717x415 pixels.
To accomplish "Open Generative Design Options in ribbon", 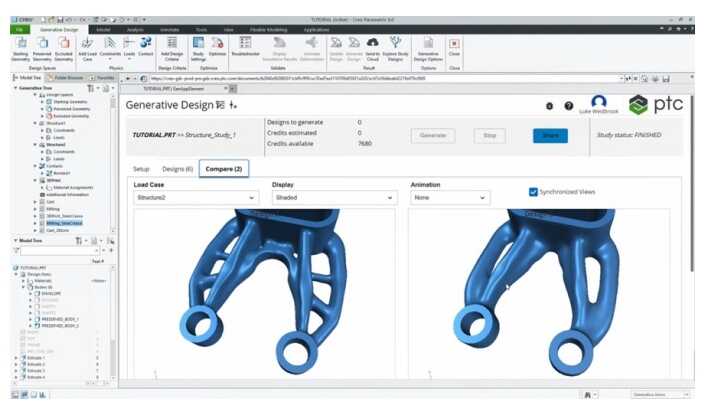I will [428, 48].
